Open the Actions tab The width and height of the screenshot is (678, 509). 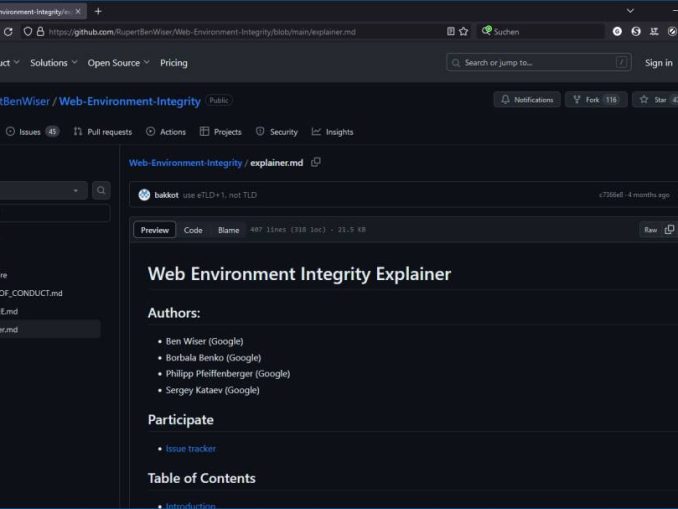pyautogui.click(x=166, y=132)
